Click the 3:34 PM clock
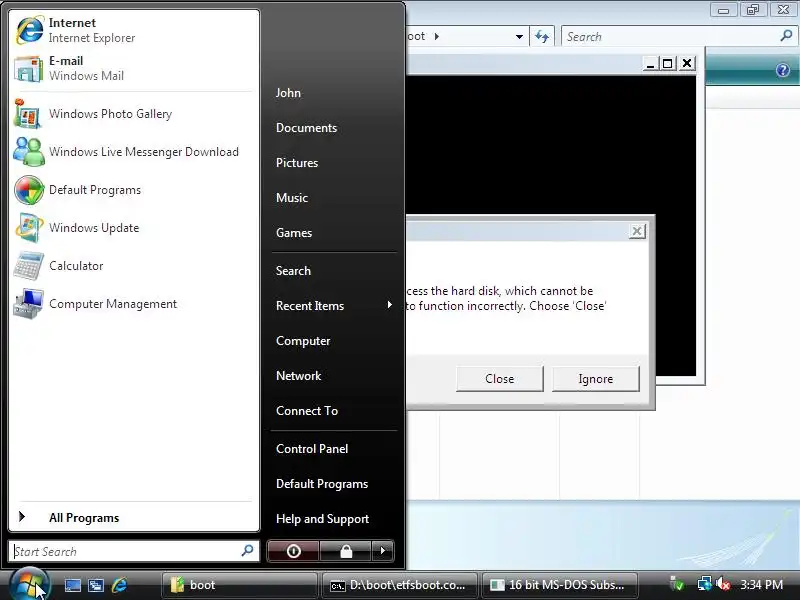 coord(761,584)
